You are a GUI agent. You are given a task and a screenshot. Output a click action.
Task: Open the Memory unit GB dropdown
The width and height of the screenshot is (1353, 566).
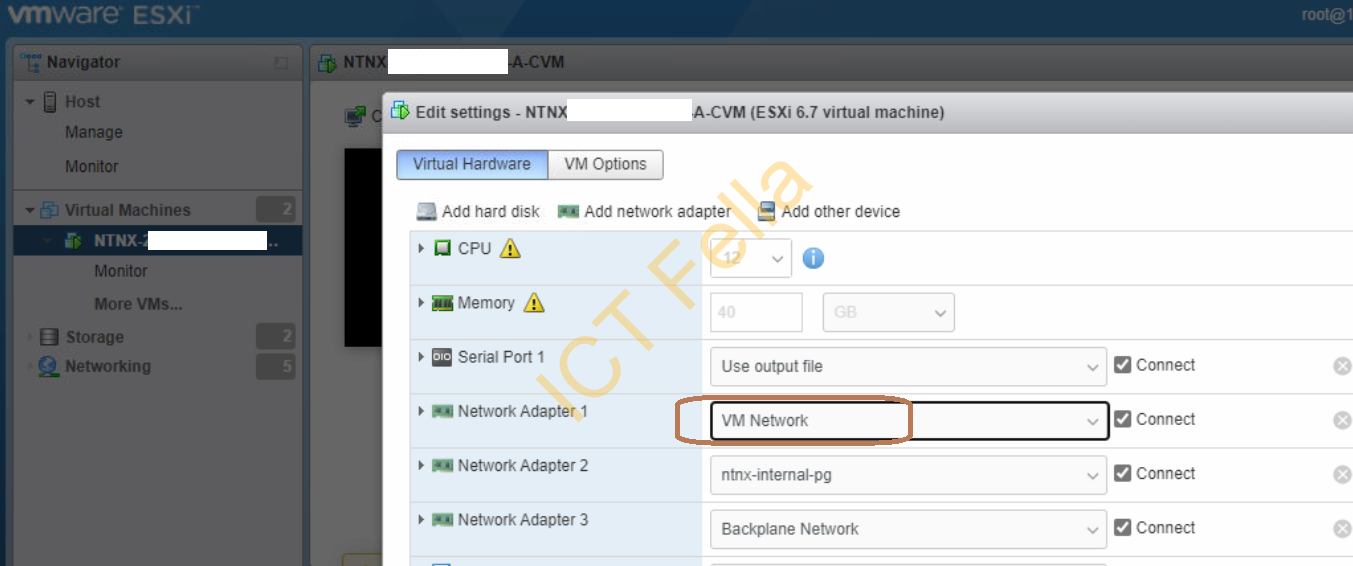tap(888, 312)
